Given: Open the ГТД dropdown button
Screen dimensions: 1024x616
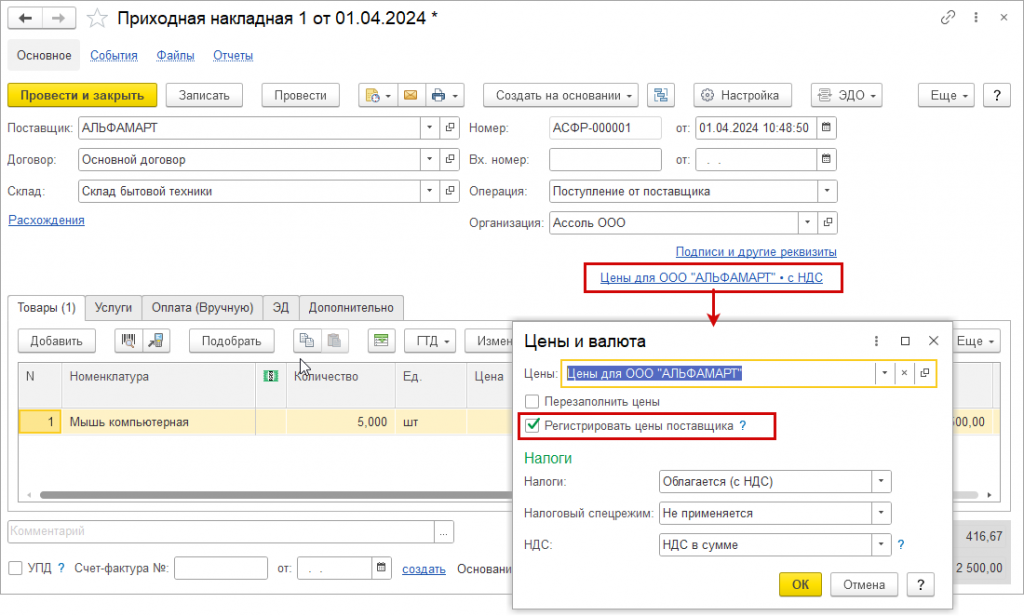Looking at the screenshot, I should point(430,340).
